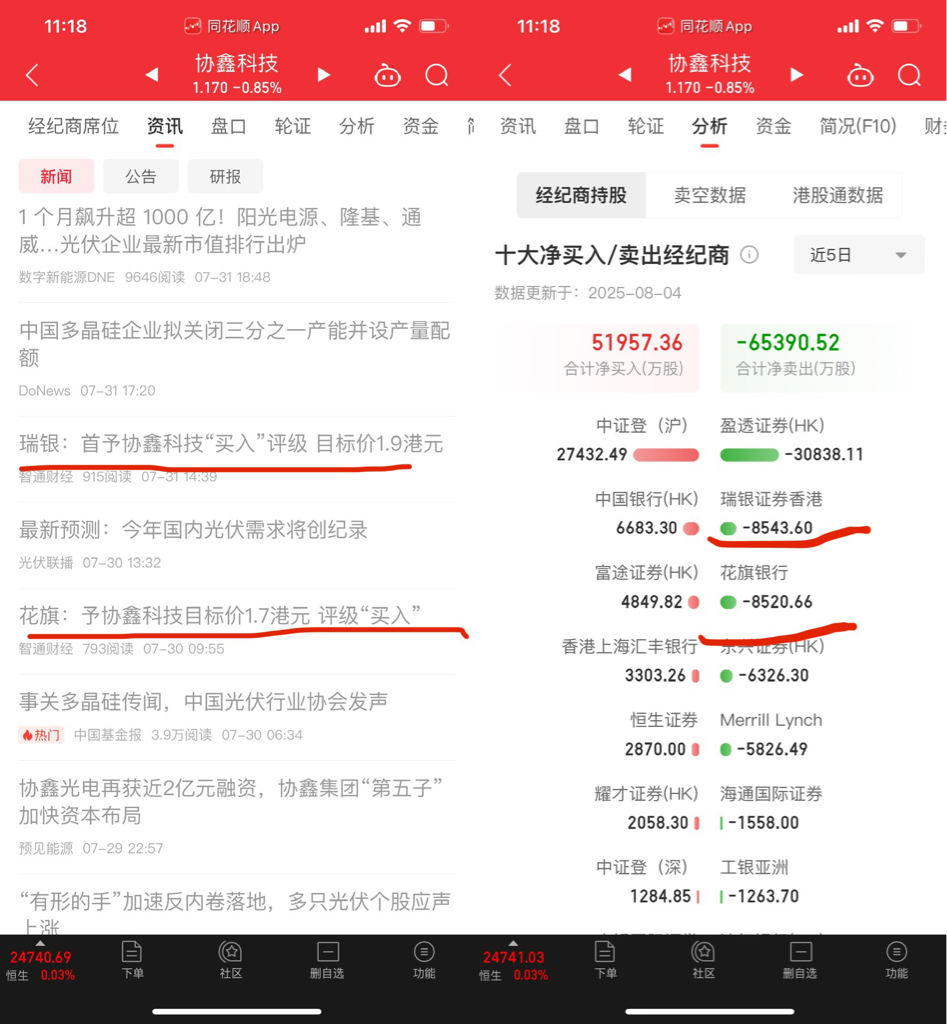Tap 盈透证券(HK) green sell bar

click(x=749, y=455)
